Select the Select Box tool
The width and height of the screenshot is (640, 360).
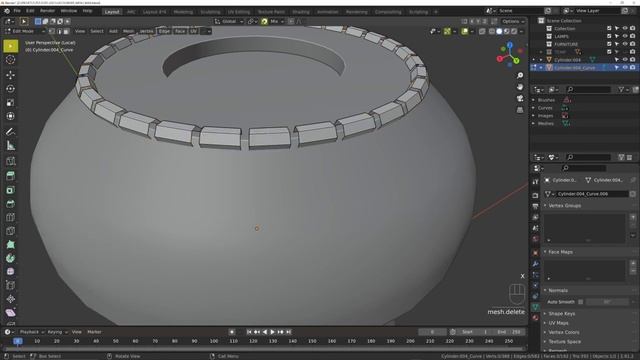11,46
